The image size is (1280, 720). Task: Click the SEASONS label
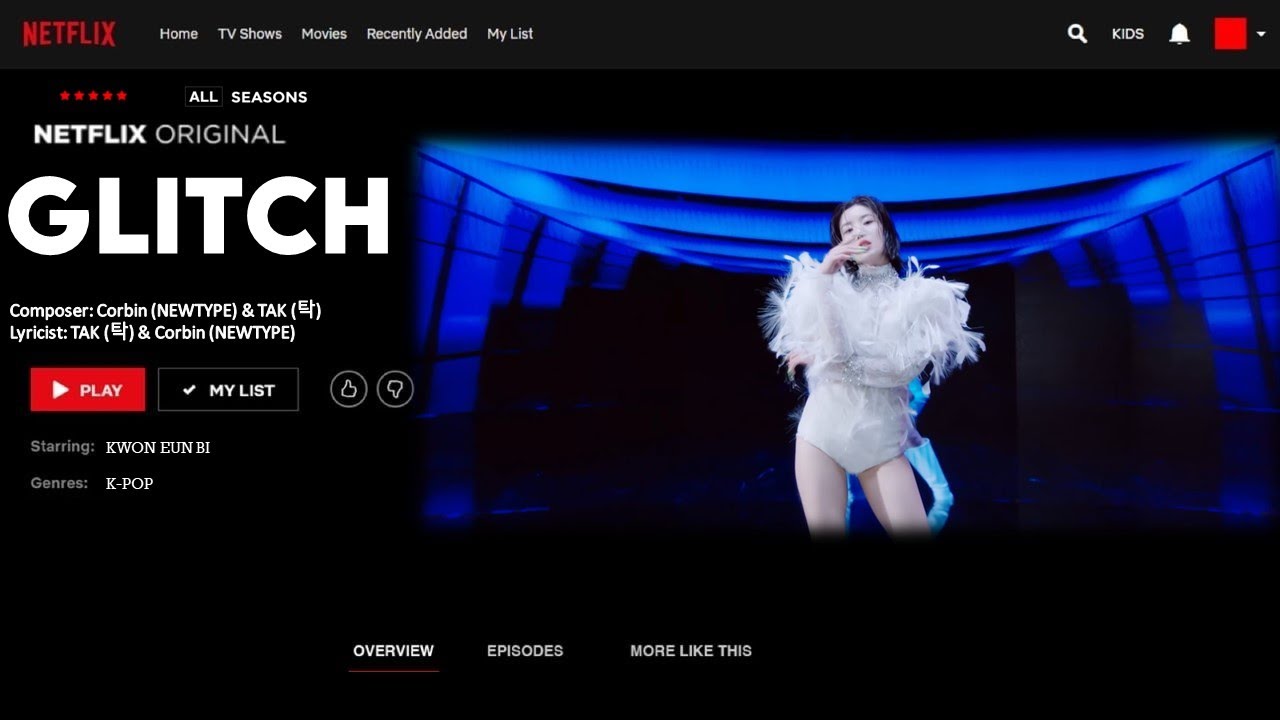click(x=269, y=97)
